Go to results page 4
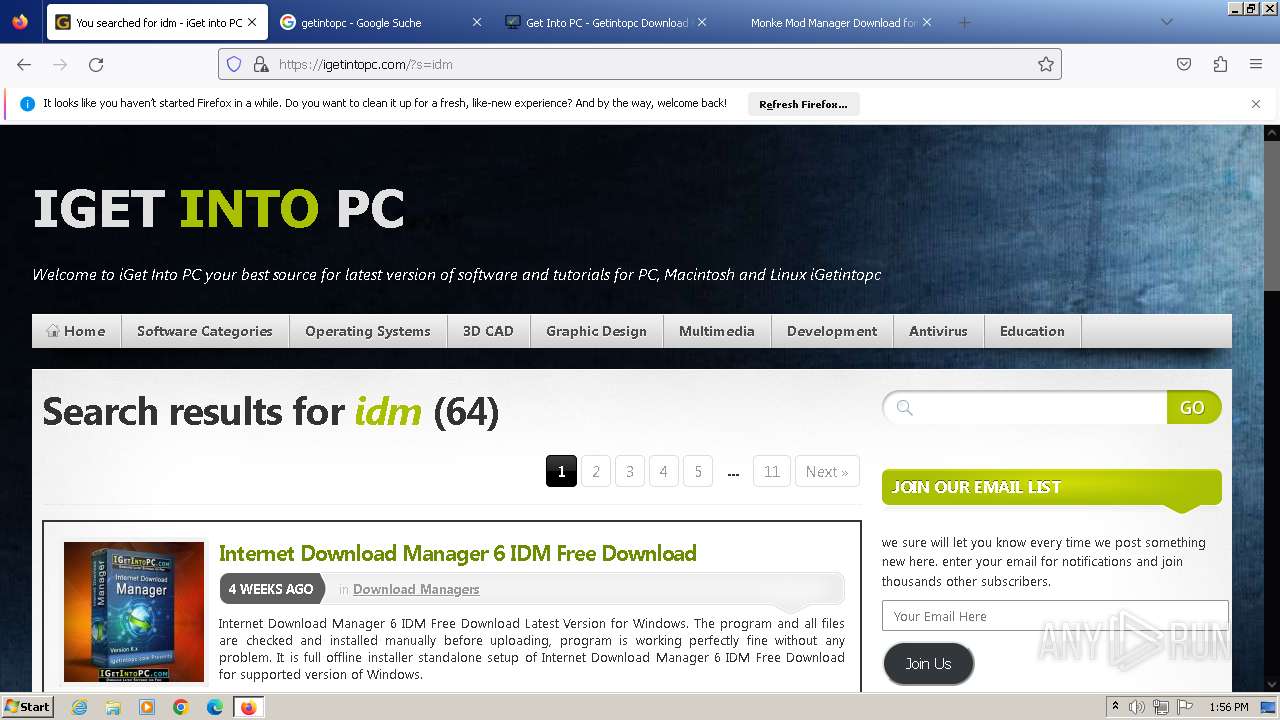This screenshot has height=720, width=1280. tap(664, 471)
